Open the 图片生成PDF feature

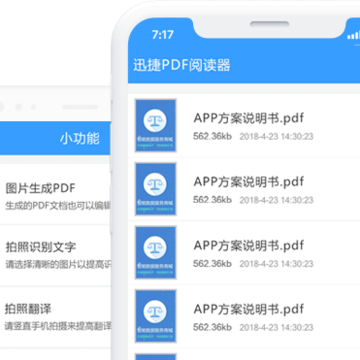(40, 188)
